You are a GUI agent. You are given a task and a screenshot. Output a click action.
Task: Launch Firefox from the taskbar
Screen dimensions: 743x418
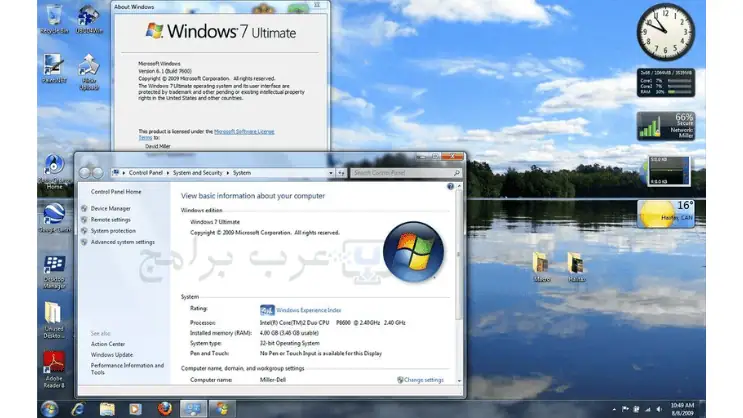coord(164,409)
